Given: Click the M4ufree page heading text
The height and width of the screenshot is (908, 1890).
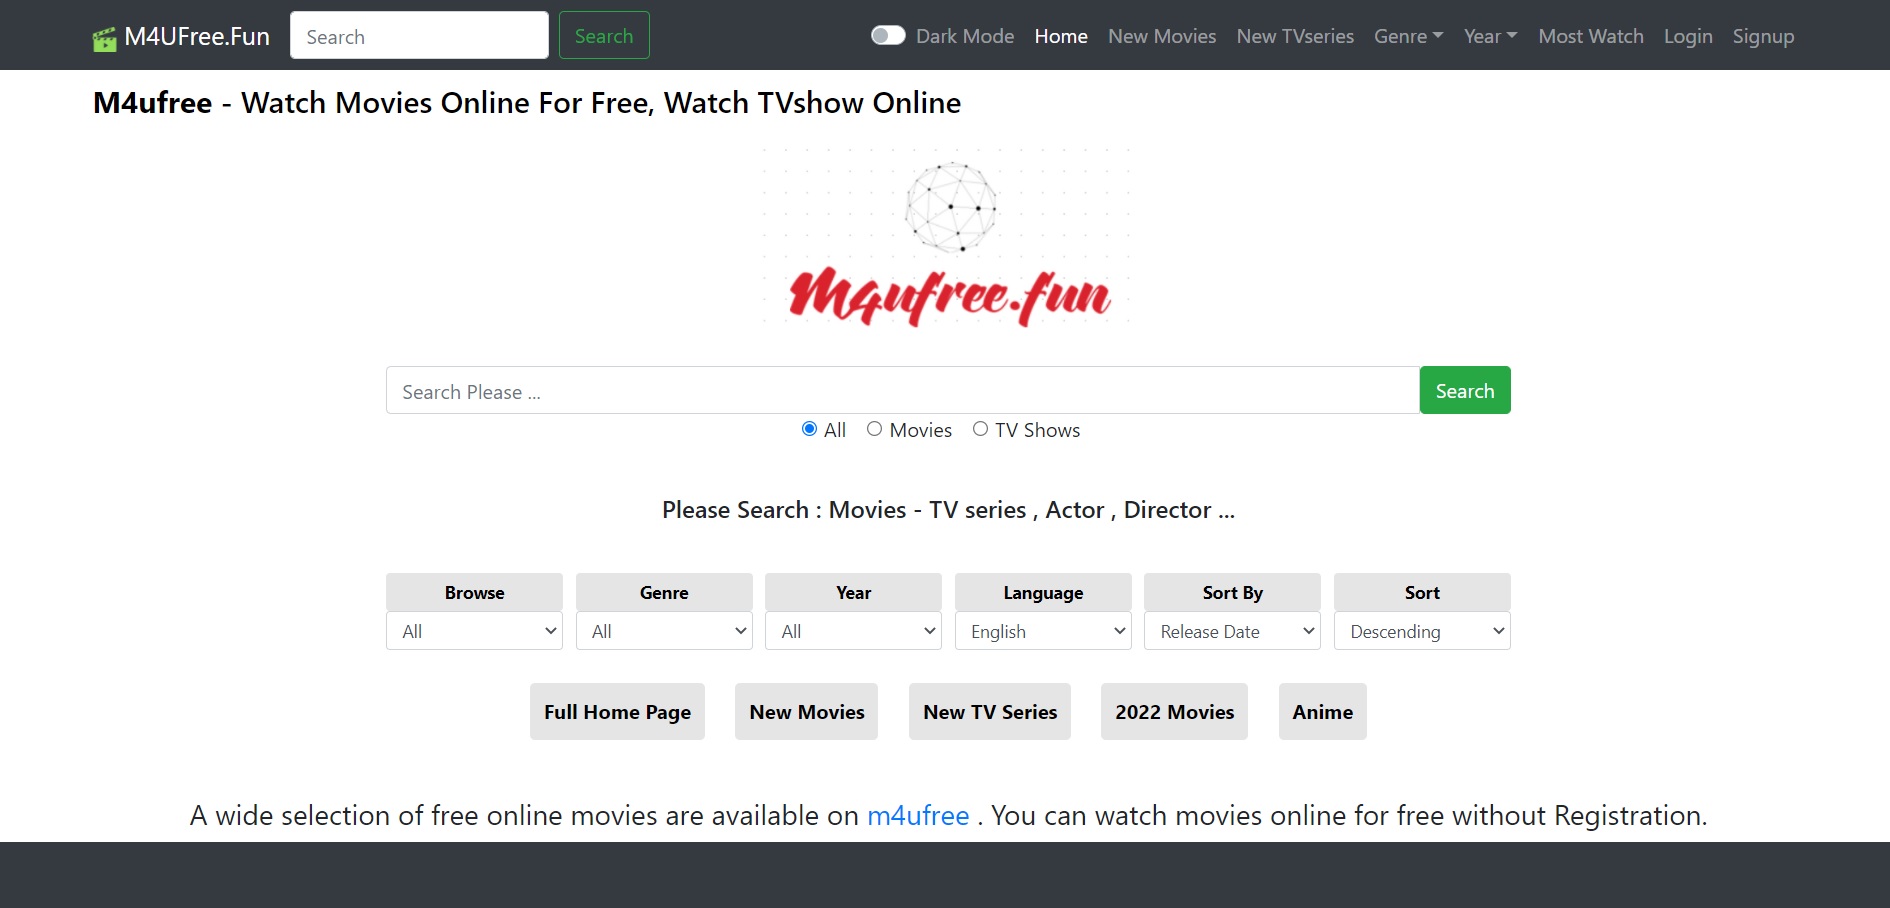Looking at the screenshot, I should [527, 103].
